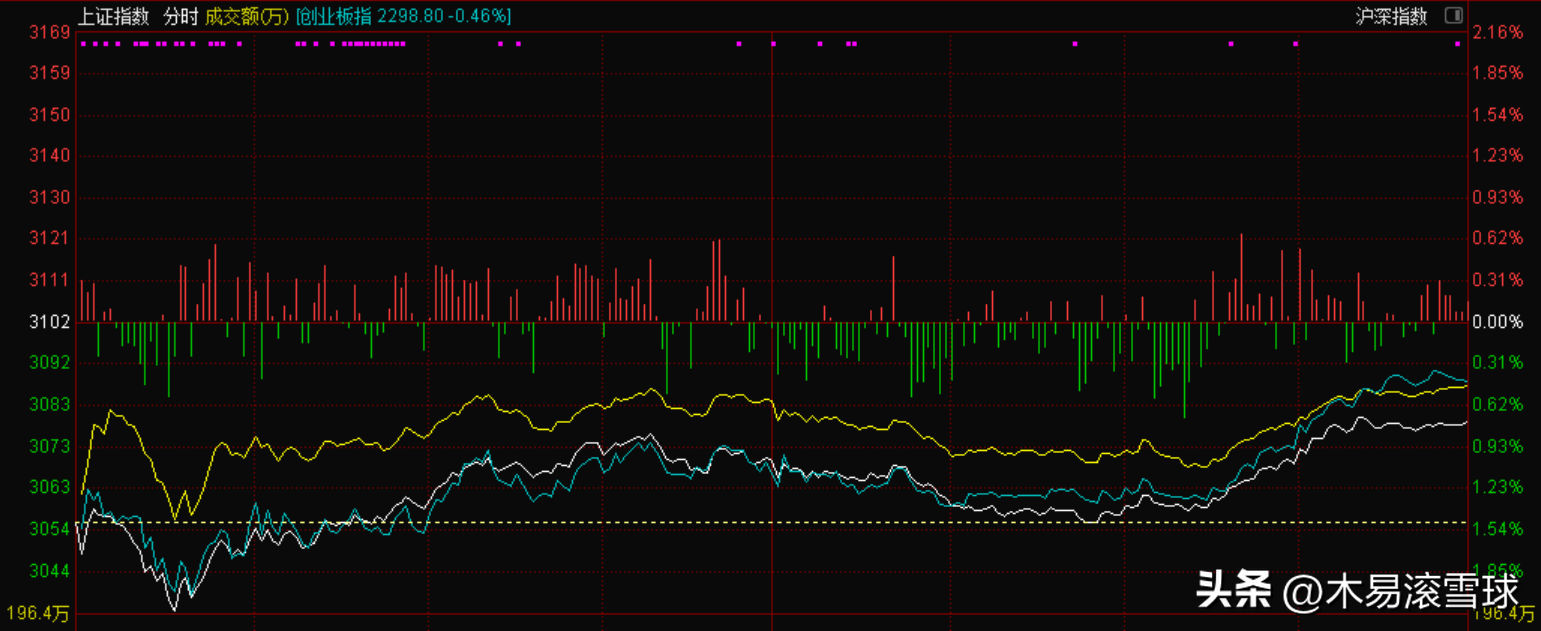Click the yellow dashed horizontal reference line
Screen dimensions: 1541x631
[700, 523]
